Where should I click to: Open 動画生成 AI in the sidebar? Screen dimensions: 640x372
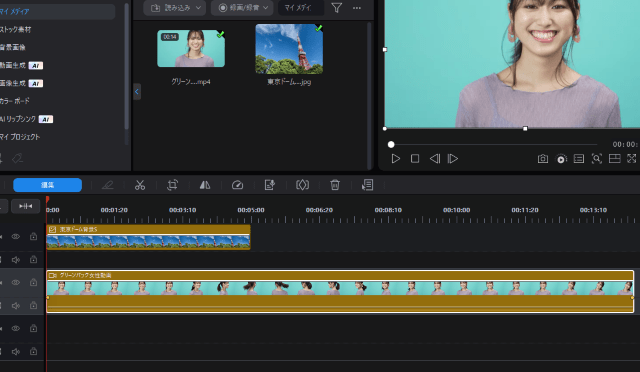click(21, 65)
